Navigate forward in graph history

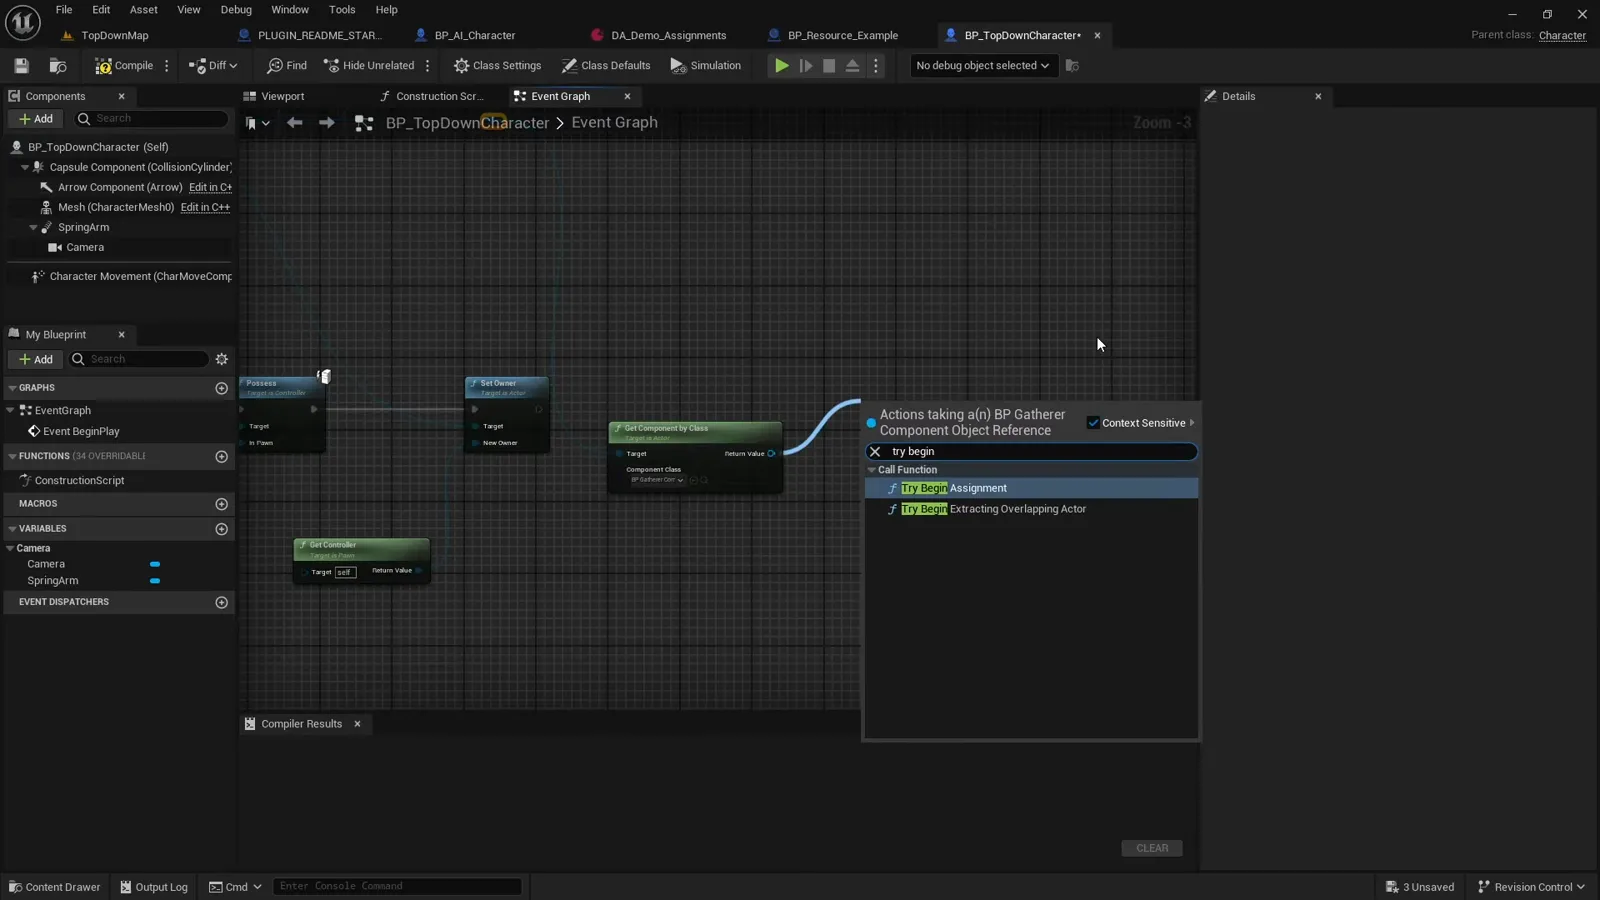pyautogui.click(x=327, y=123)
